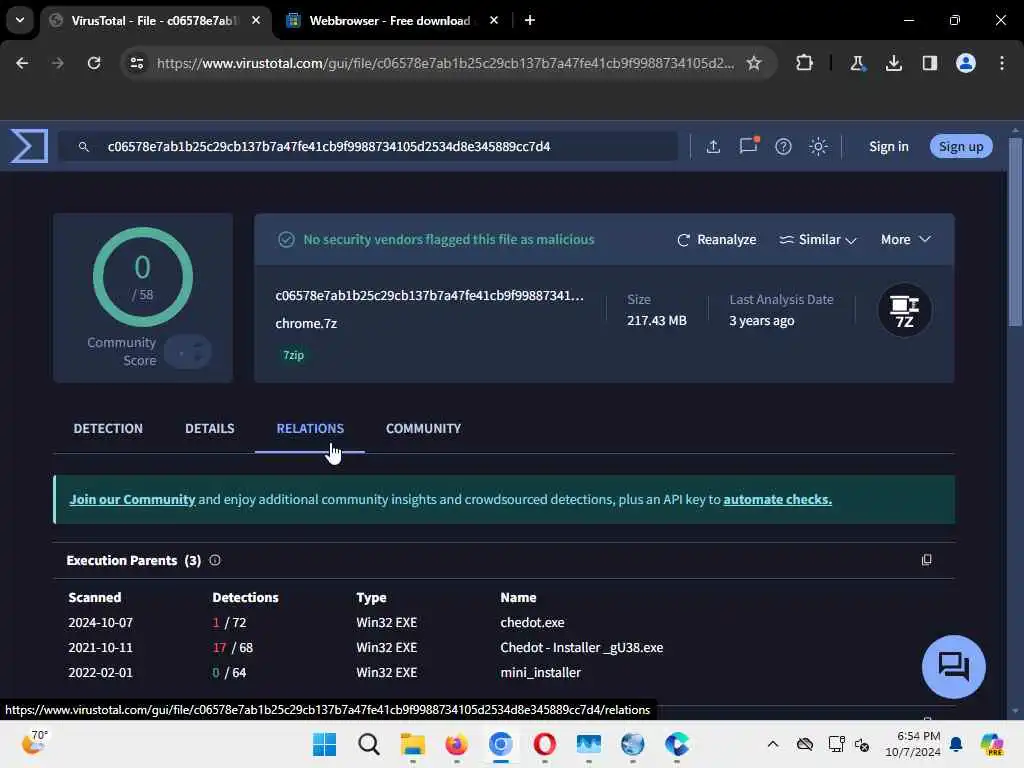The height and width of the screenshot is (768, 1024).
Task: Expand the More dropdown
Action: (905, 240)
